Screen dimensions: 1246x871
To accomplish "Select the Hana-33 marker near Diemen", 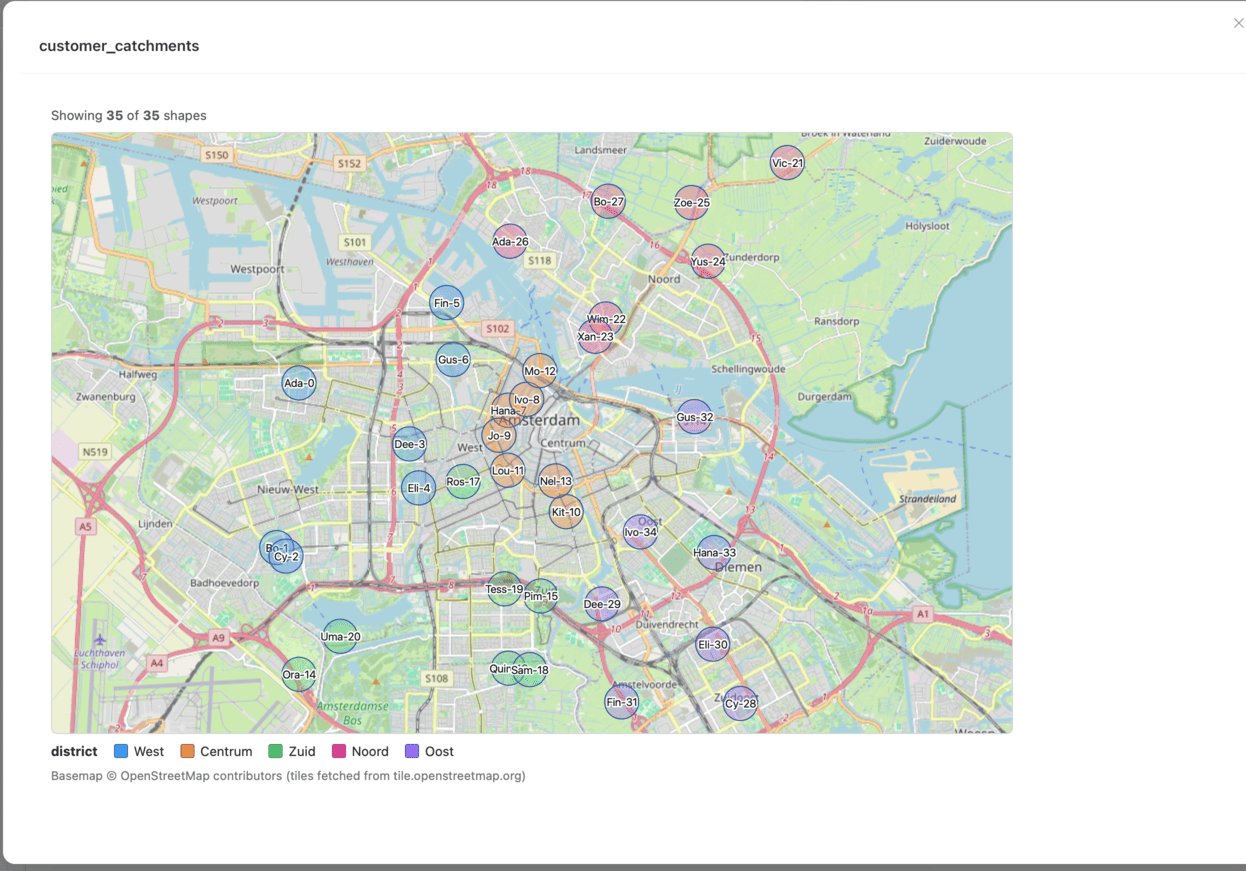I will pos(714,553).
